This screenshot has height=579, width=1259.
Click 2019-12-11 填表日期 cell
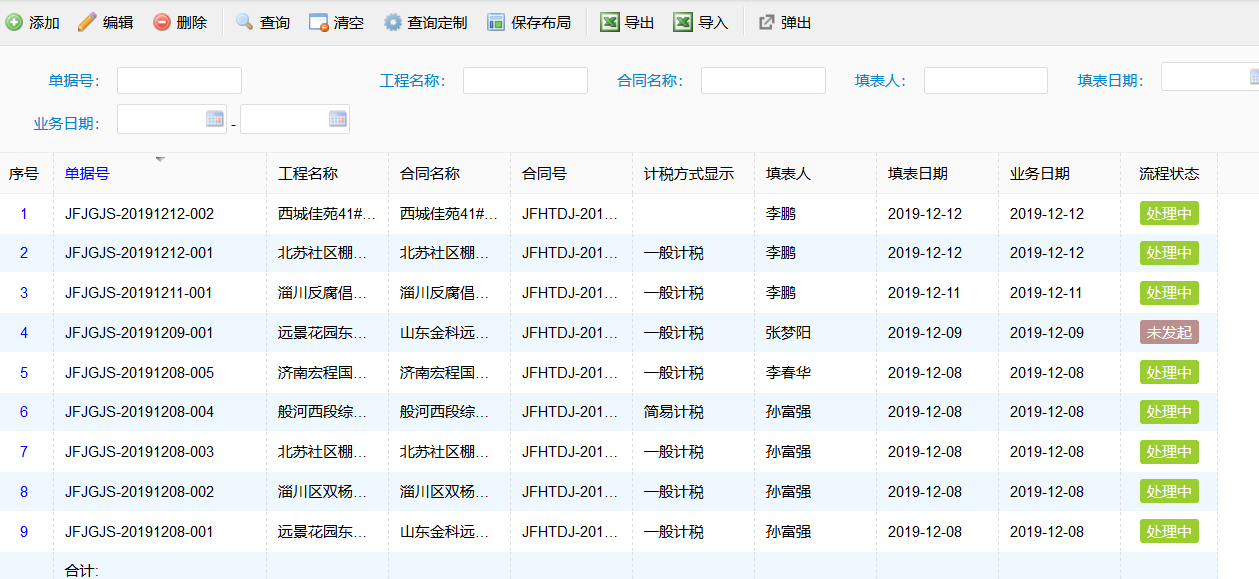coord(925,293)
